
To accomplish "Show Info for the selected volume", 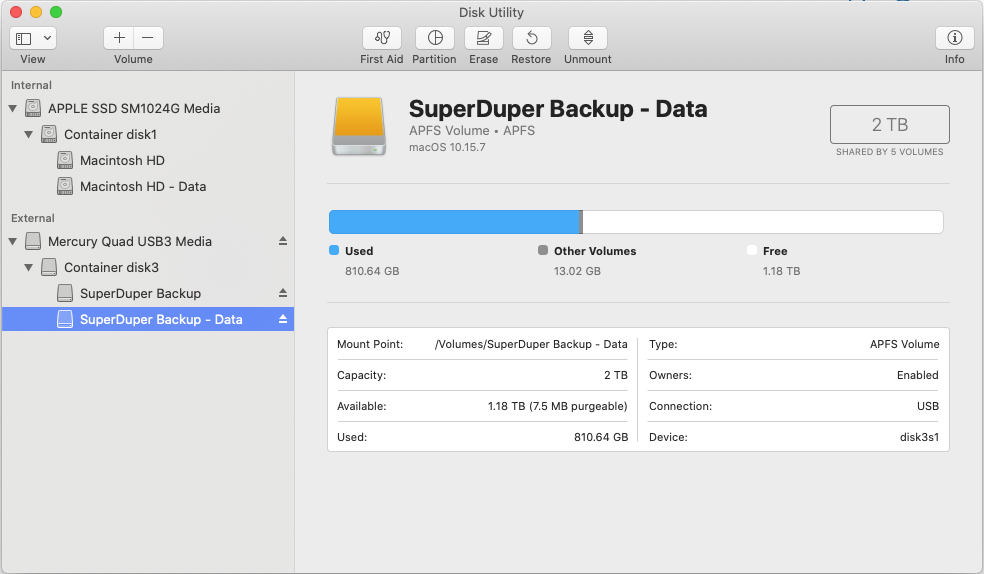I will (955, 38).
